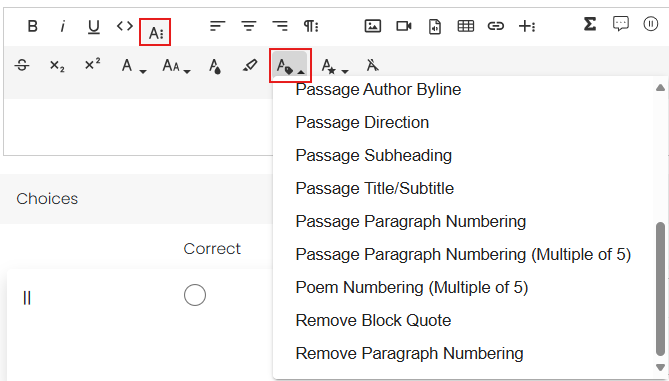
Task: Insert a table from the toolbar
Action: point(465,26)
